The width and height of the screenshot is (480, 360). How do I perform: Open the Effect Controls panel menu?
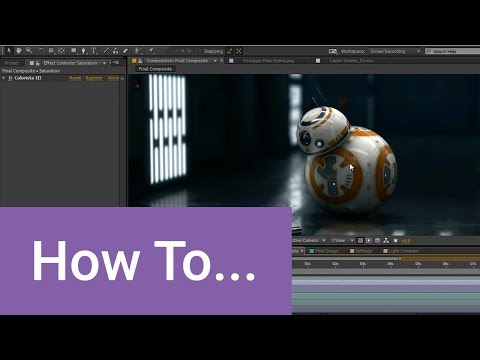(x=116, y=63)
